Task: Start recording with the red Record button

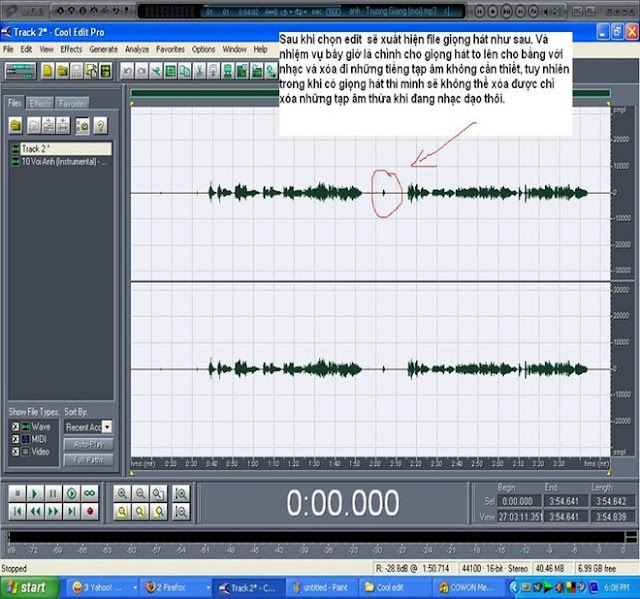Action: [x=89, y=511]
